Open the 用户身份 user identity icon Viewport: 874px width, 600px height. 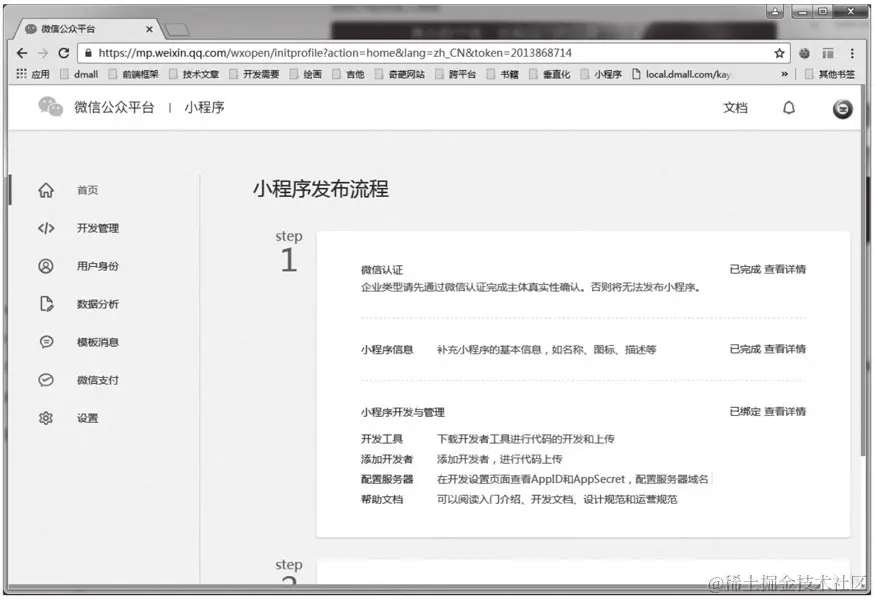[x=45, y=266]
